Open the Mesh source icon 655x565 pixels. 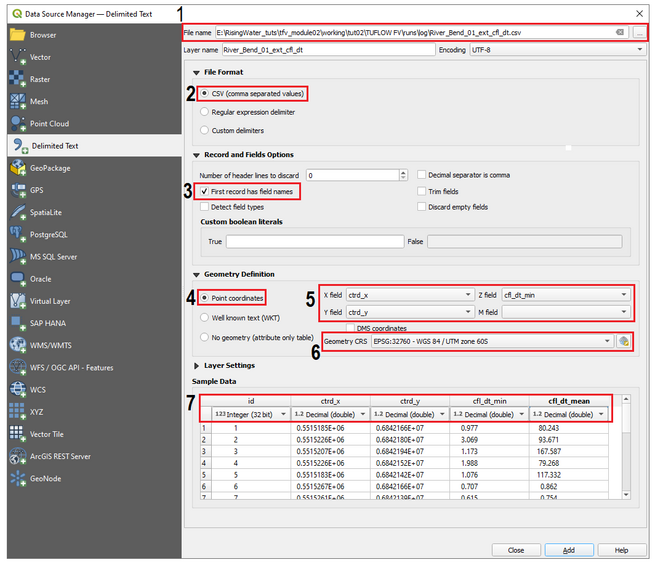tap(17, 101)
